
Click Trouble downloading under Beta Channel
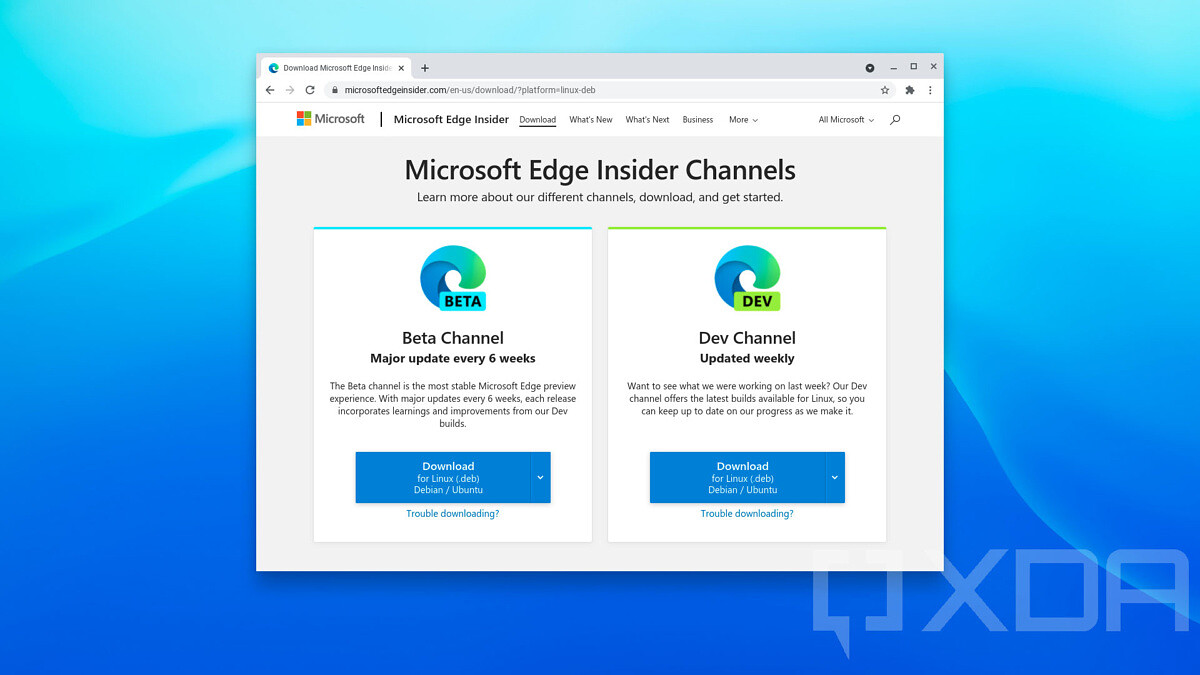pyautogui.click(x=452, y=513)
